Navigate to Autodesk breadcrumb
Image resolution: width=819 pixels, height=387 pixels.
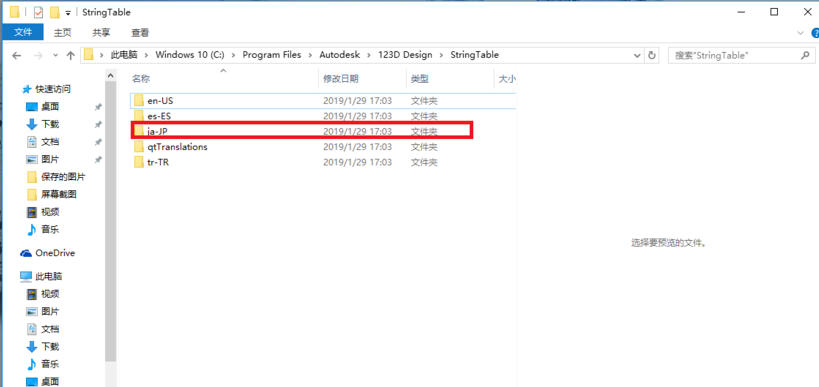point(340,54)
